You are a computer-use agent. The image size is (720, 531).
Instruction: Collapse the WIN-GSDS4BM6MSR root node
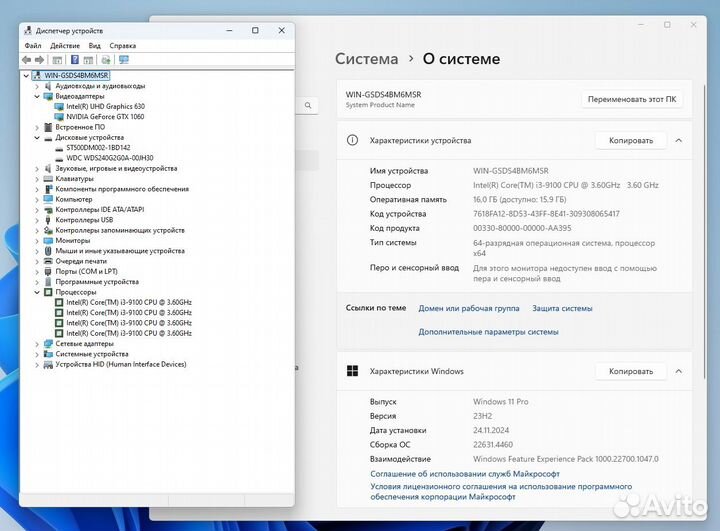[26, 75]
